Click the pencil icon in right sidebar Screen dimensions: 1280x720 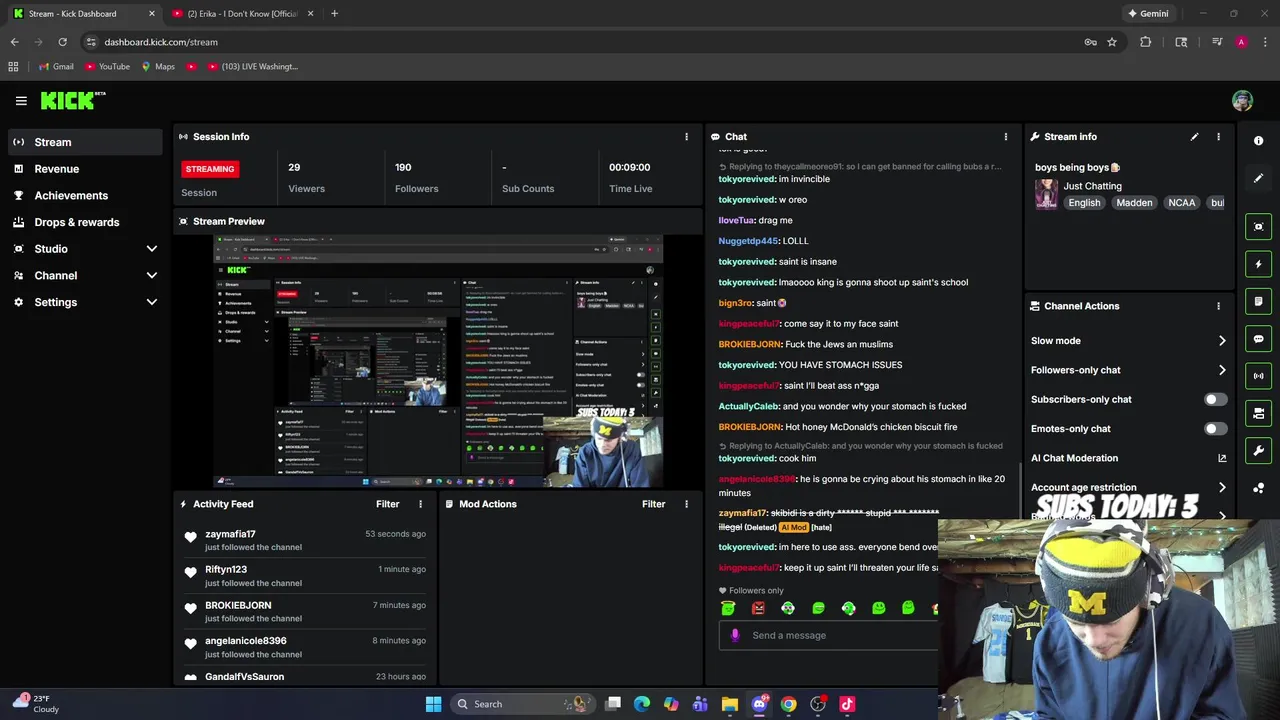tap(1259, 178)
